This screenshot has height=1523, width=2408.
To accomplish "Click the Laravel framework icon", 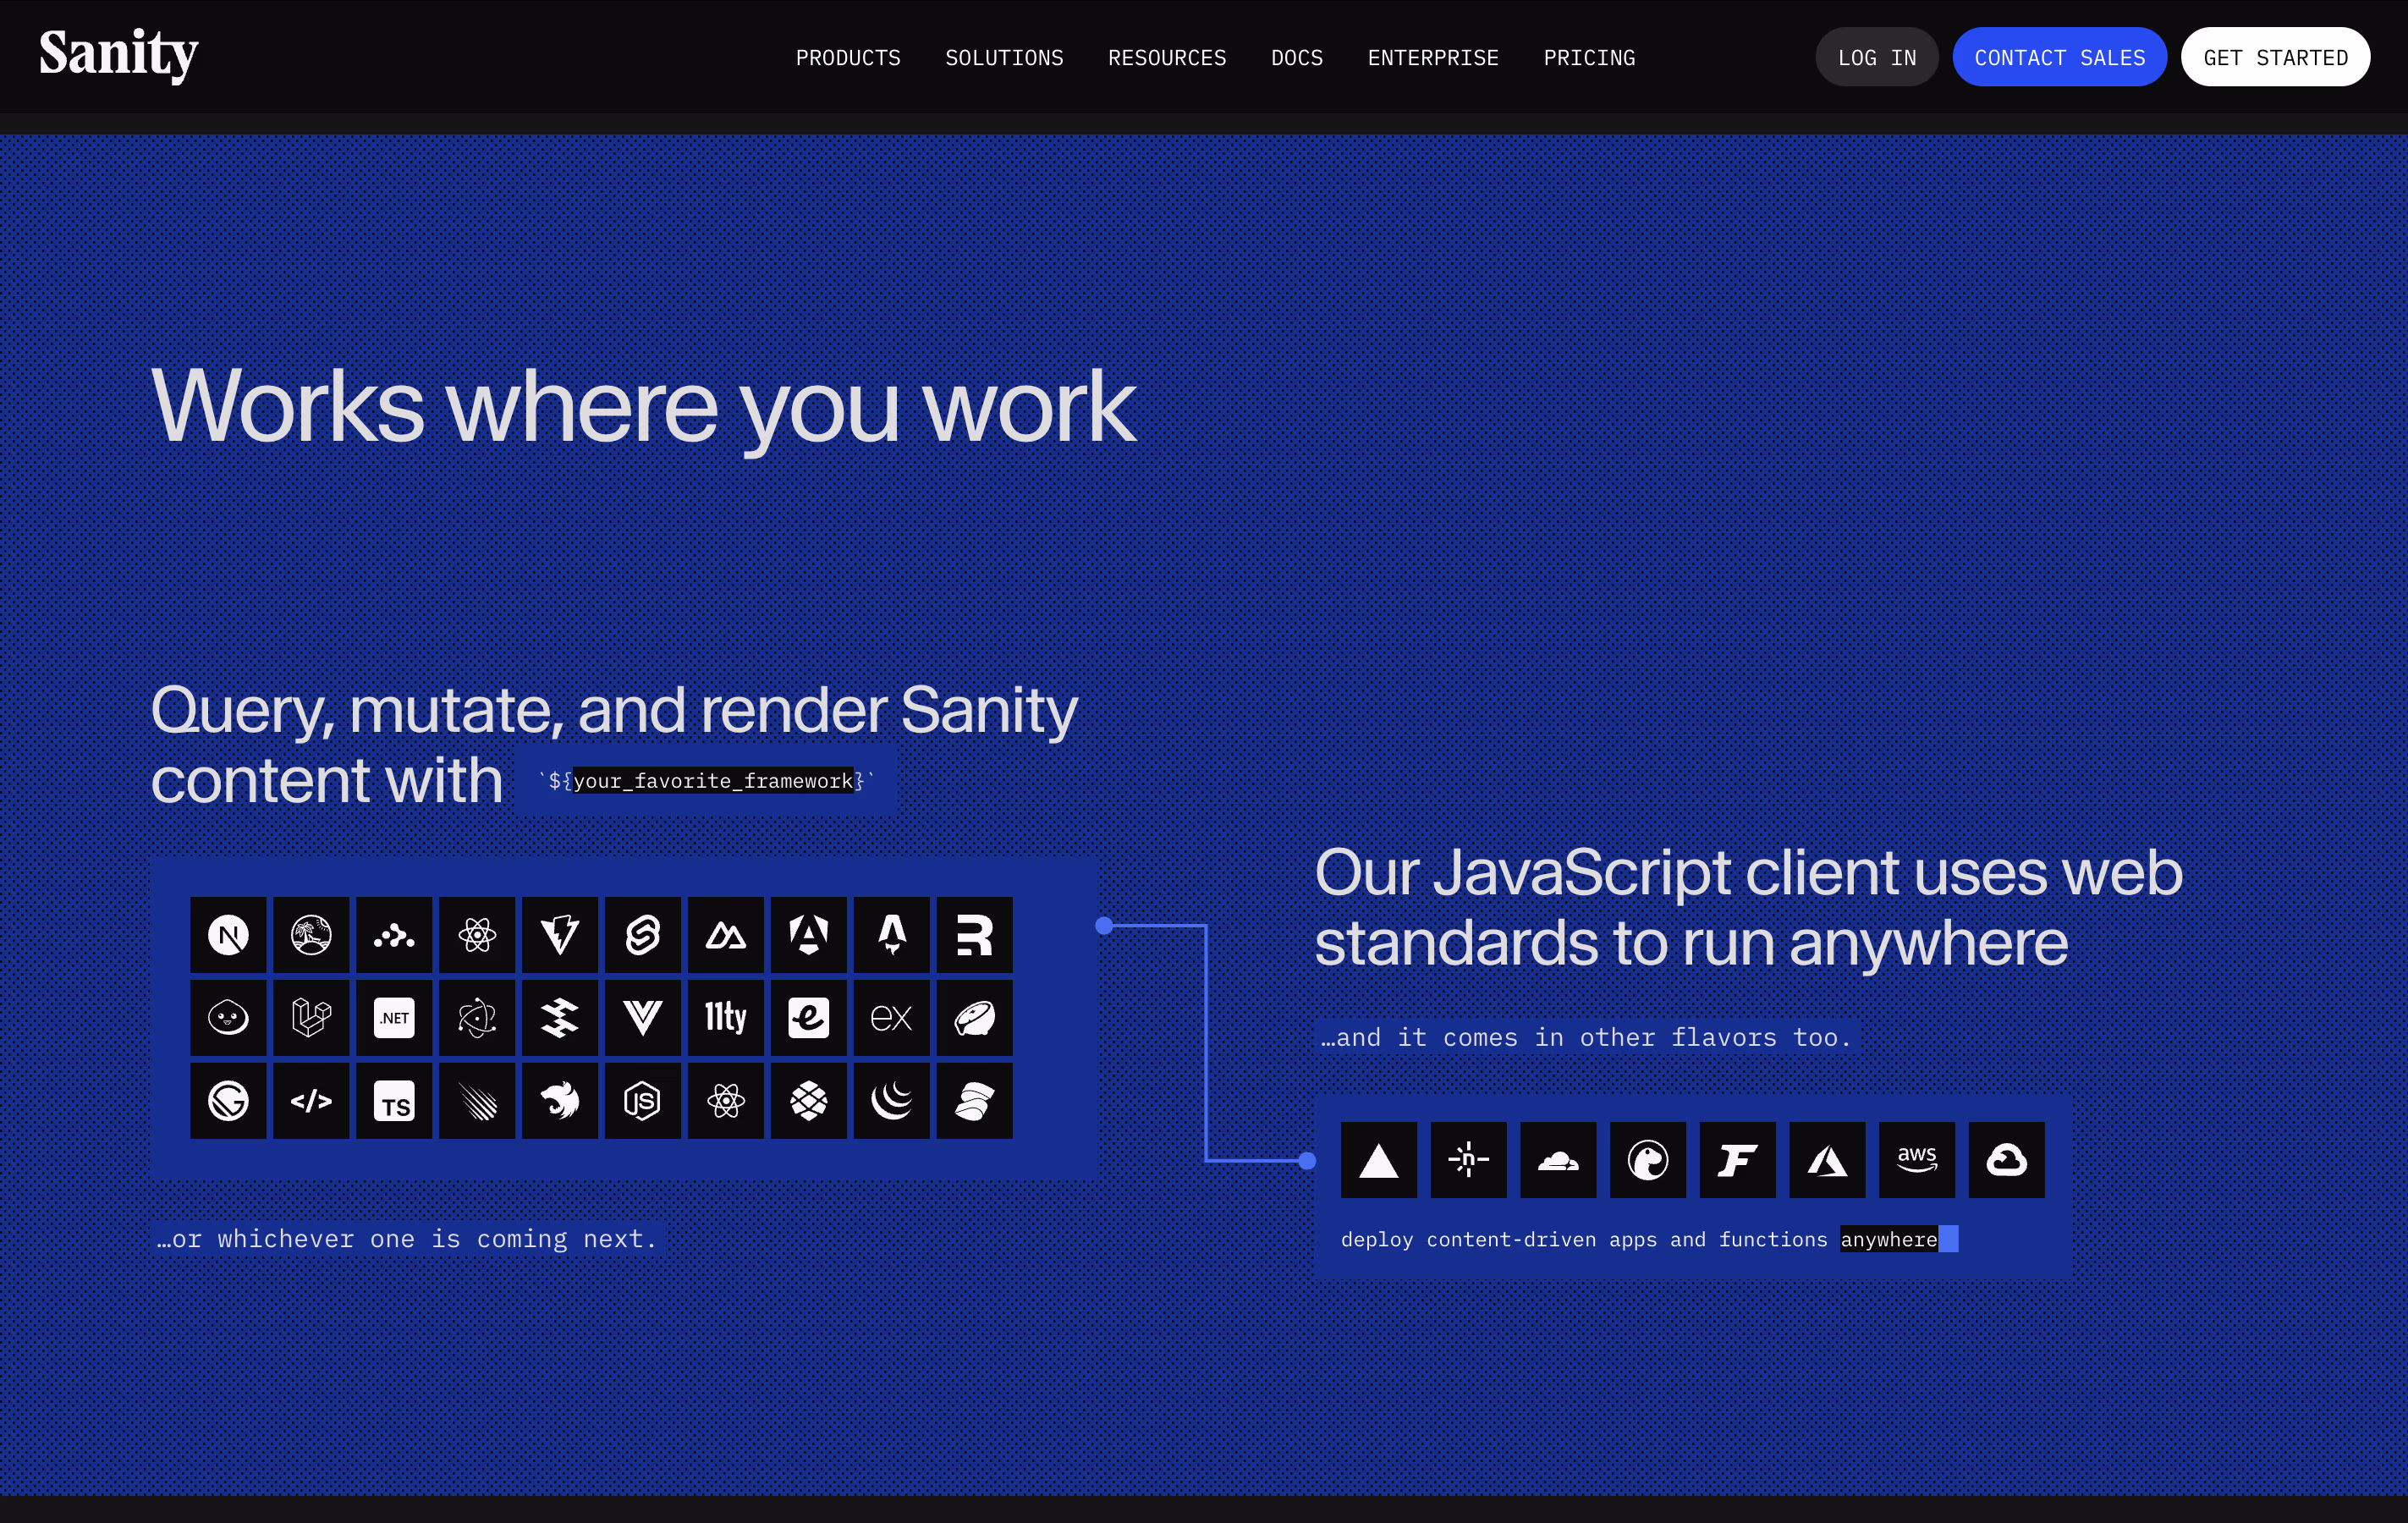I will 311,1018.
